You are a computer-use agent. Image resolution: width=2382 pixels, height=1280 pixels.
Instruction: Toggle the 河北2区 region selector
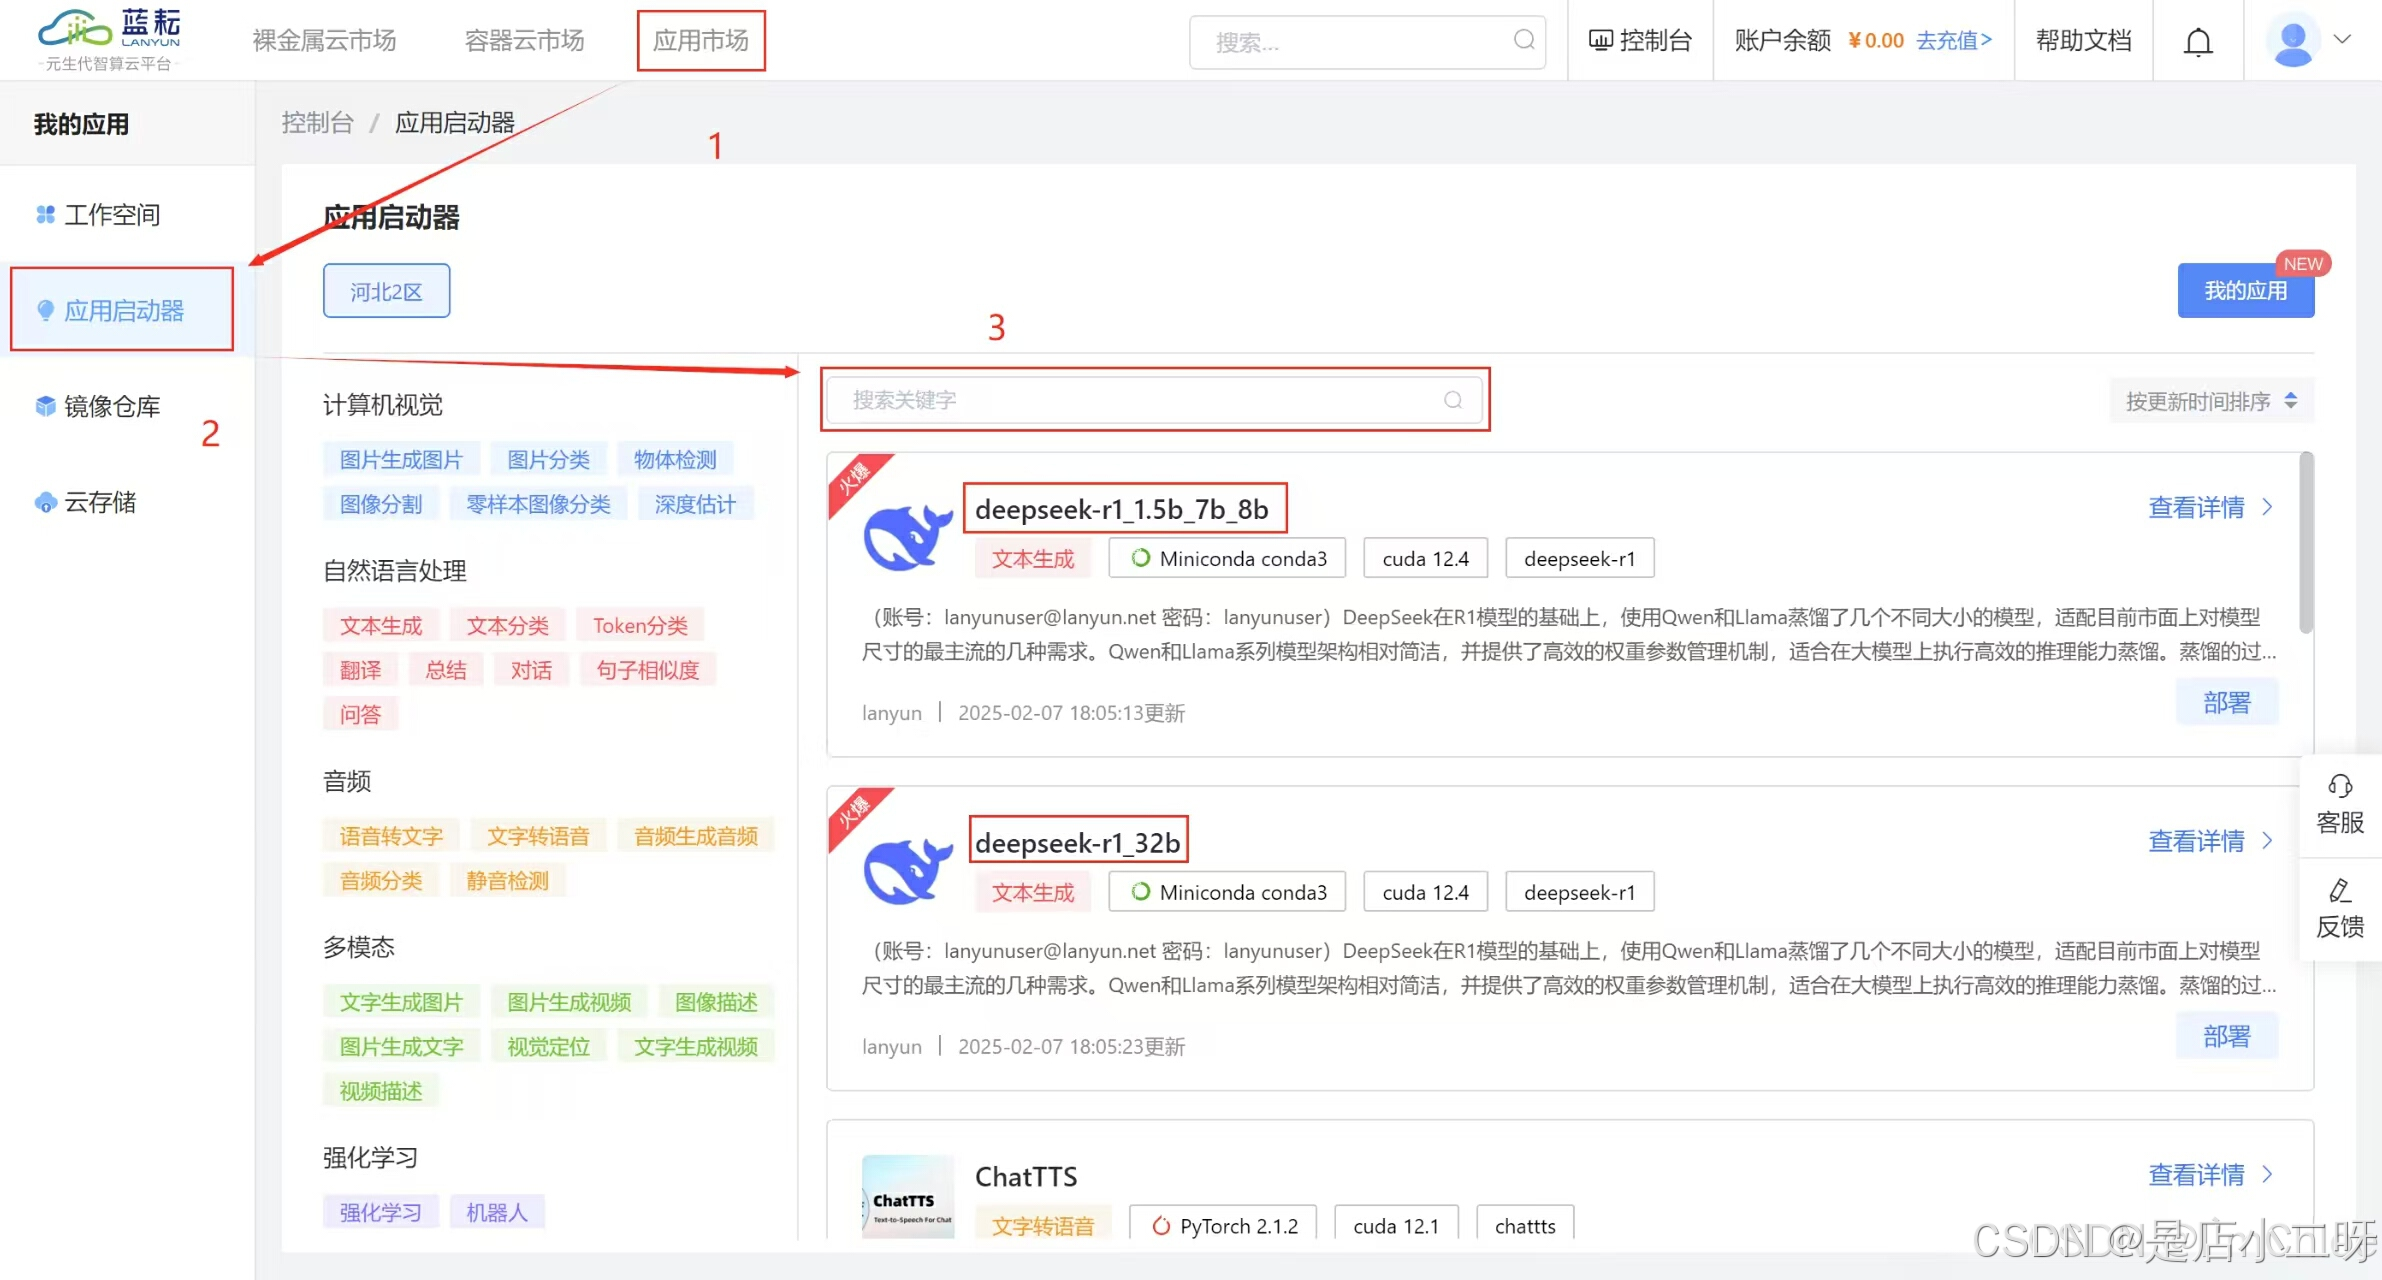click(x=386, y=291)
